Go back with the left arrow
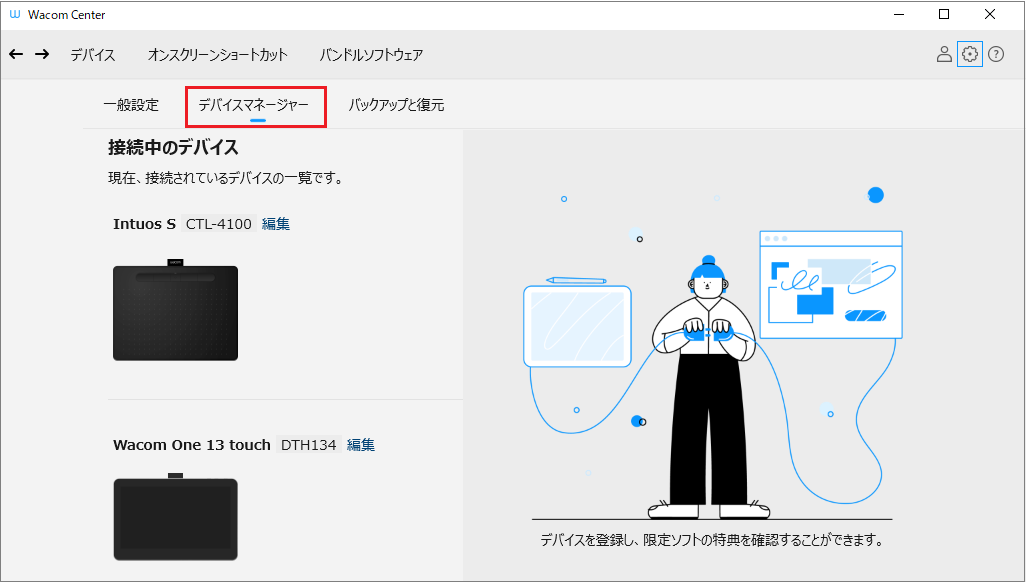1026x582 pixels. point(16,54)
